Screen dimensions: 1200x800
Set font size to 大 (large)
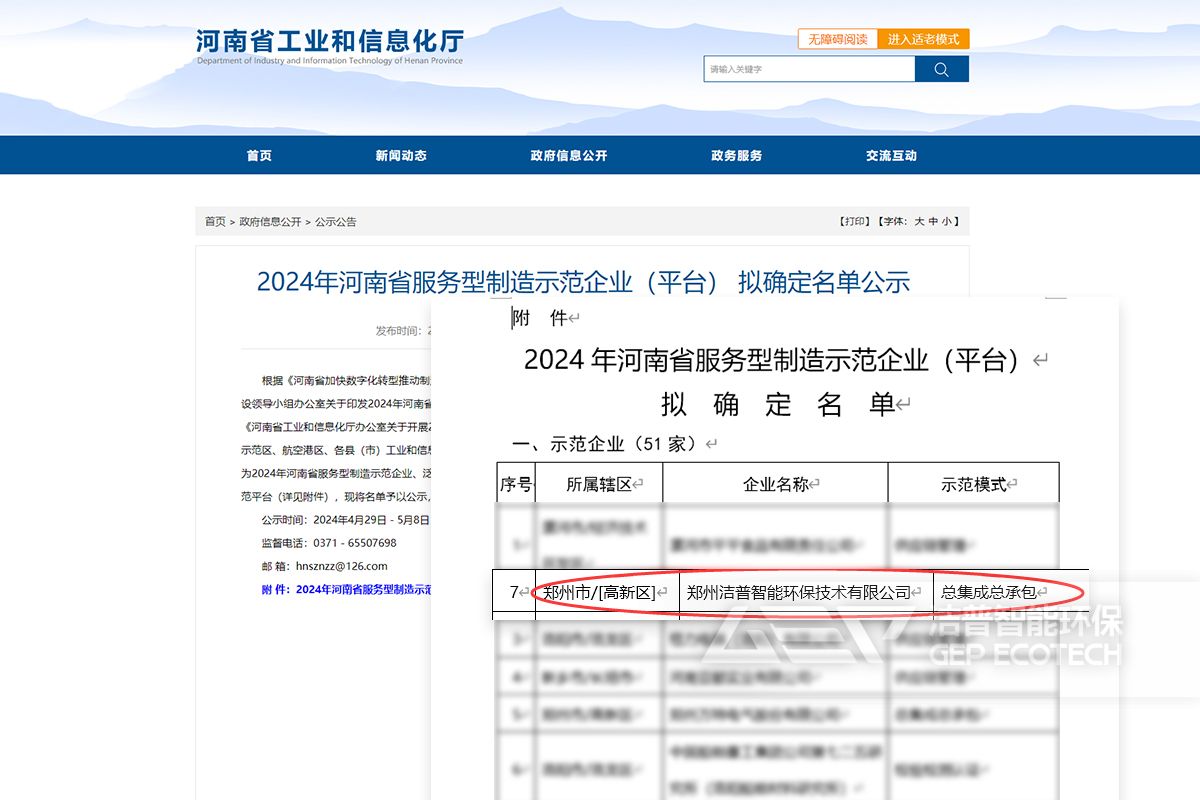pos(919,222)
